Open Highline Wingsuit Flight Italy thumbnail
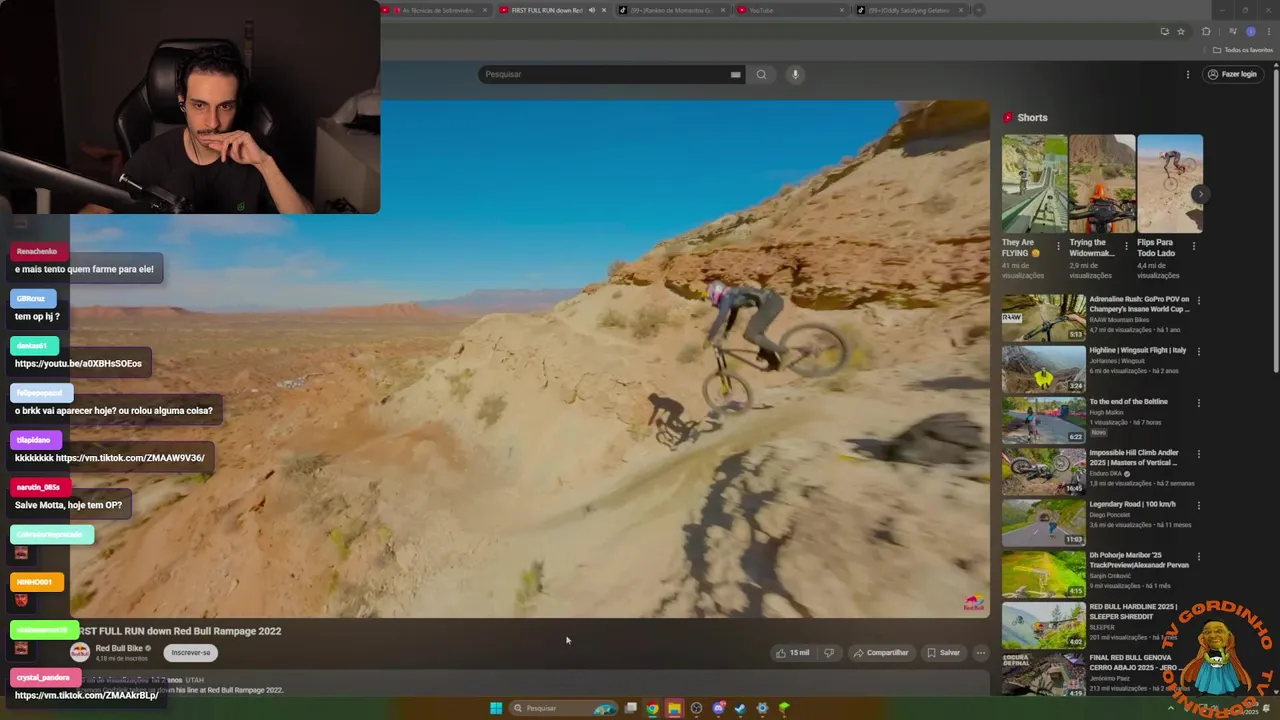1280x720 pixels. [x=1044, y=369]
